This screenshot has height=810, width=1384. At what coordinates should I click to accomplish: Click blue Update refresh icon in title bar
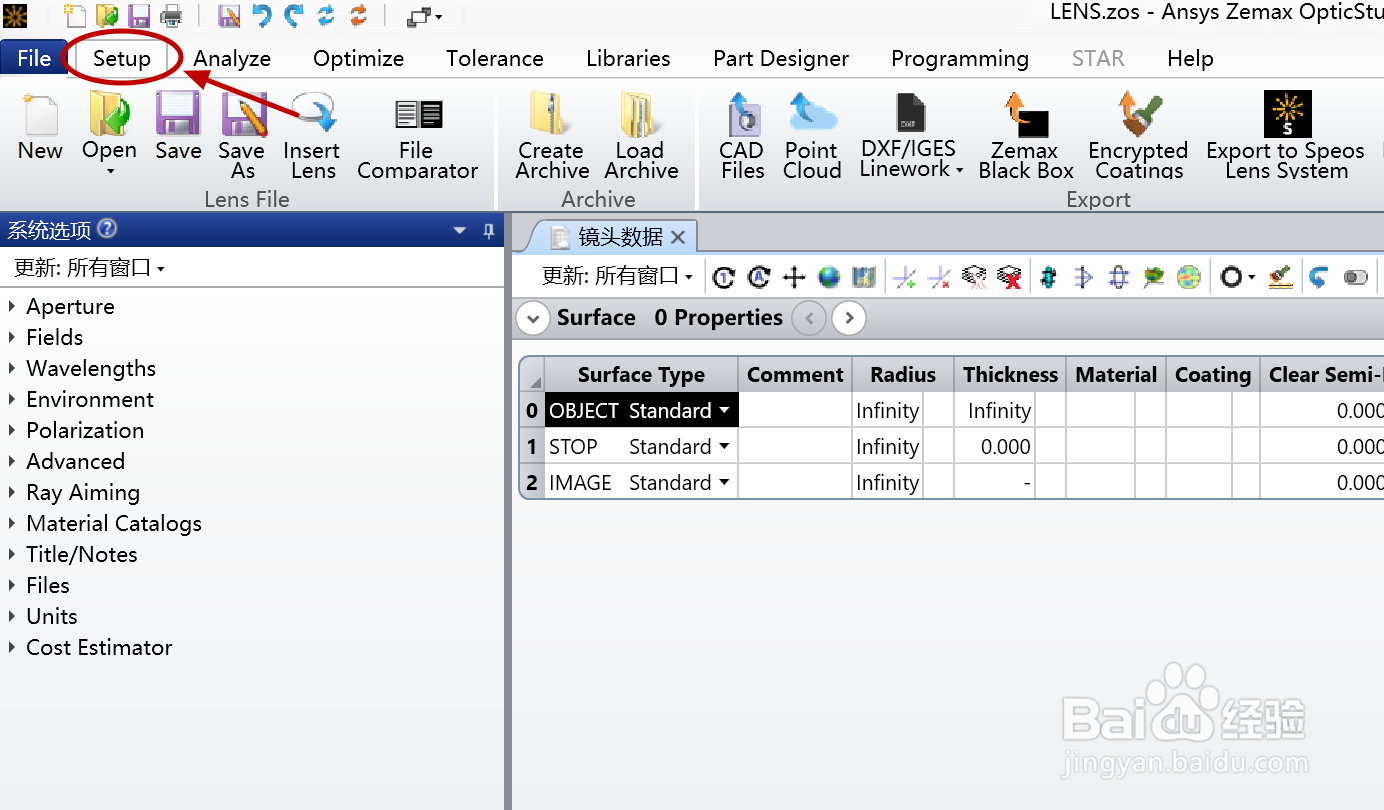(326, 15)
